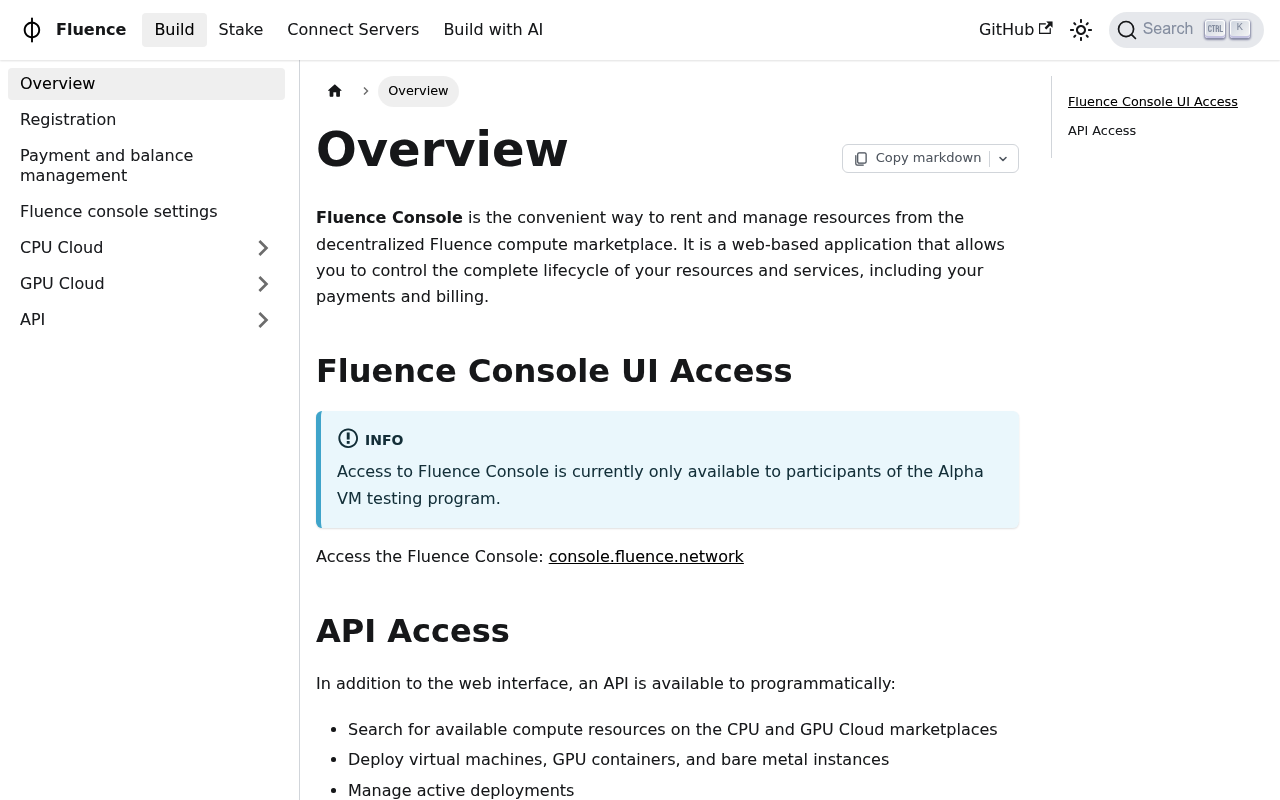Click the Copy markdown button
The image size is (1280, 800).
[917, 158]
